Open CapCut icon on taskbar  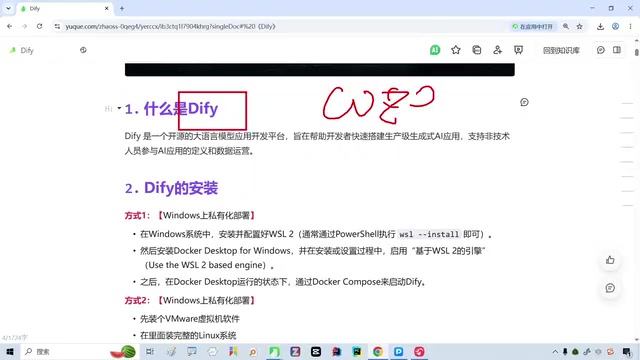coord(316,351)
